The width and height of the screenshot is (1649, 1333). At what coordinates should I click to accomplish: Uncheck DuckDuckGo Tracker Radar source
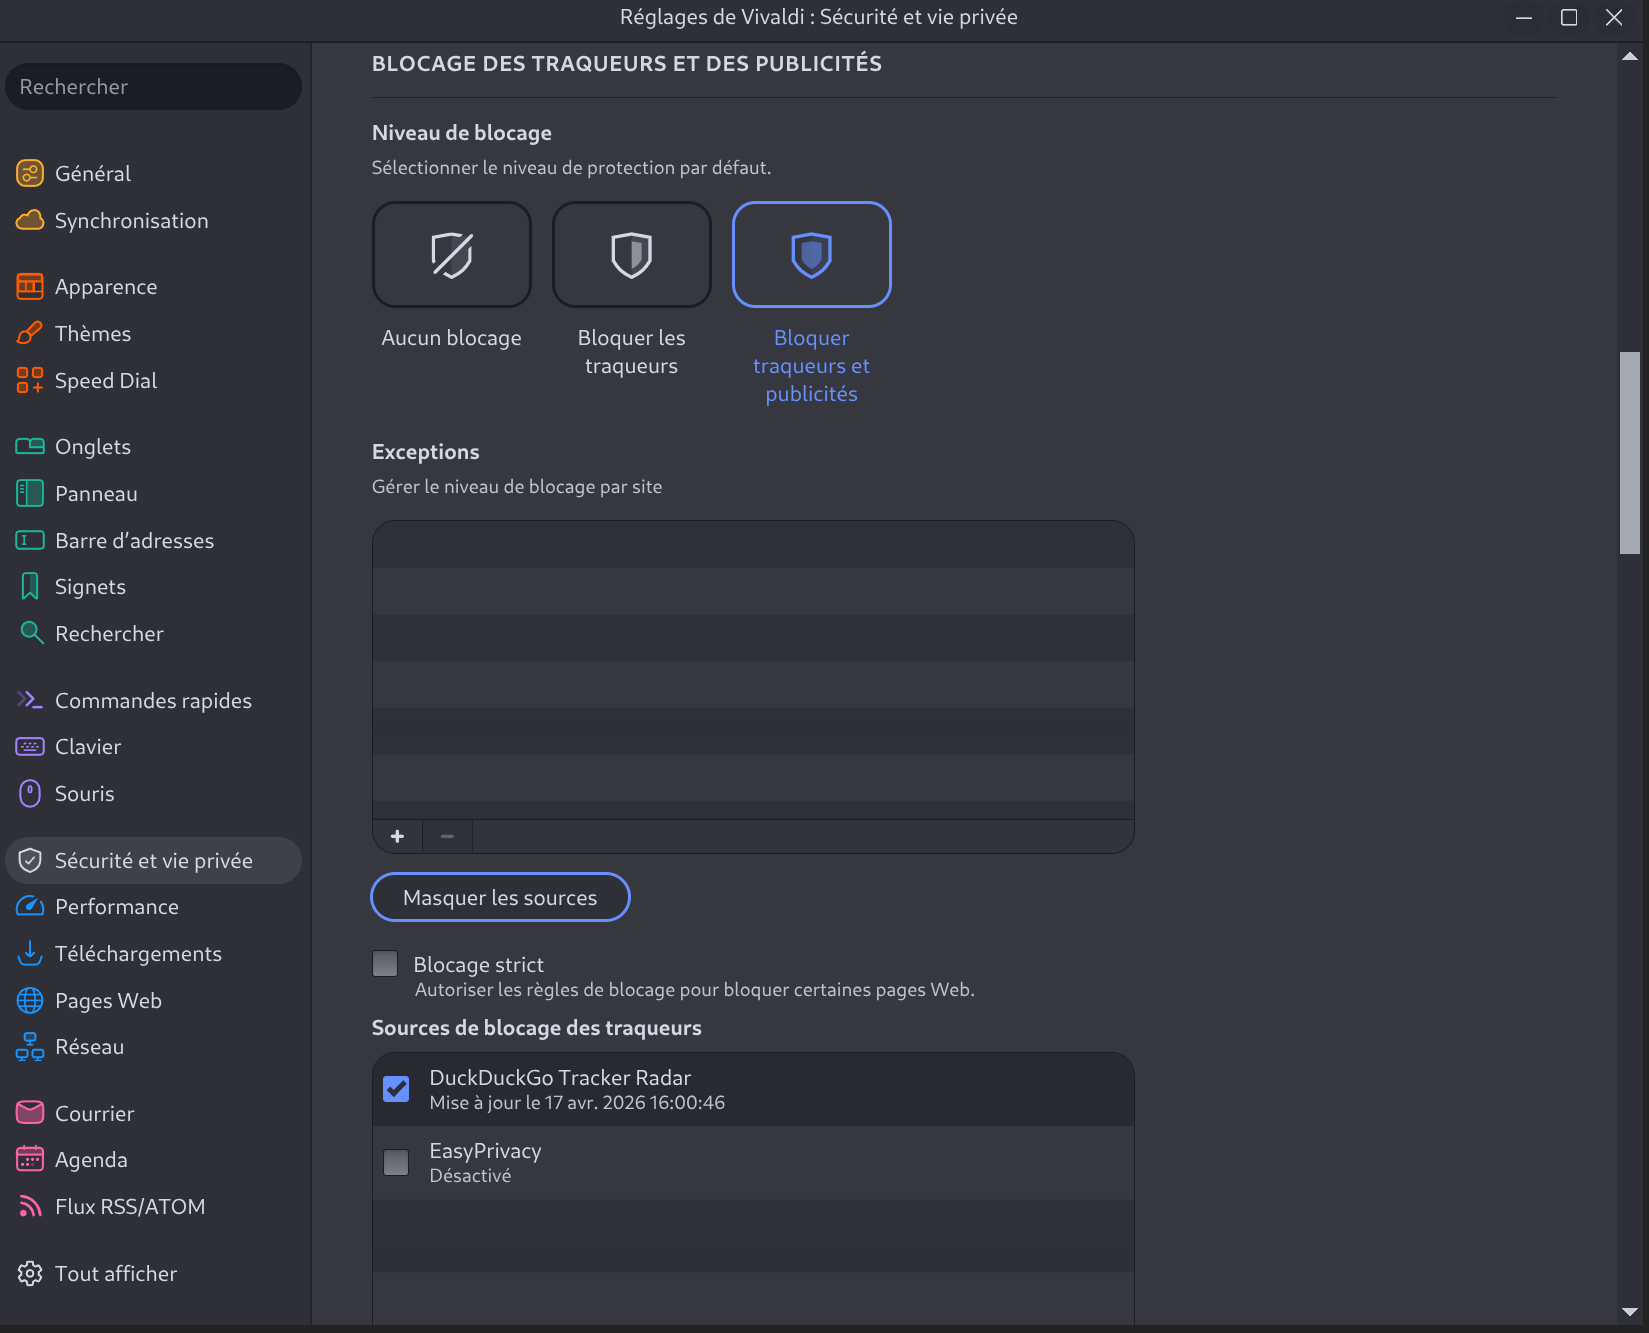click(396, 1089)
